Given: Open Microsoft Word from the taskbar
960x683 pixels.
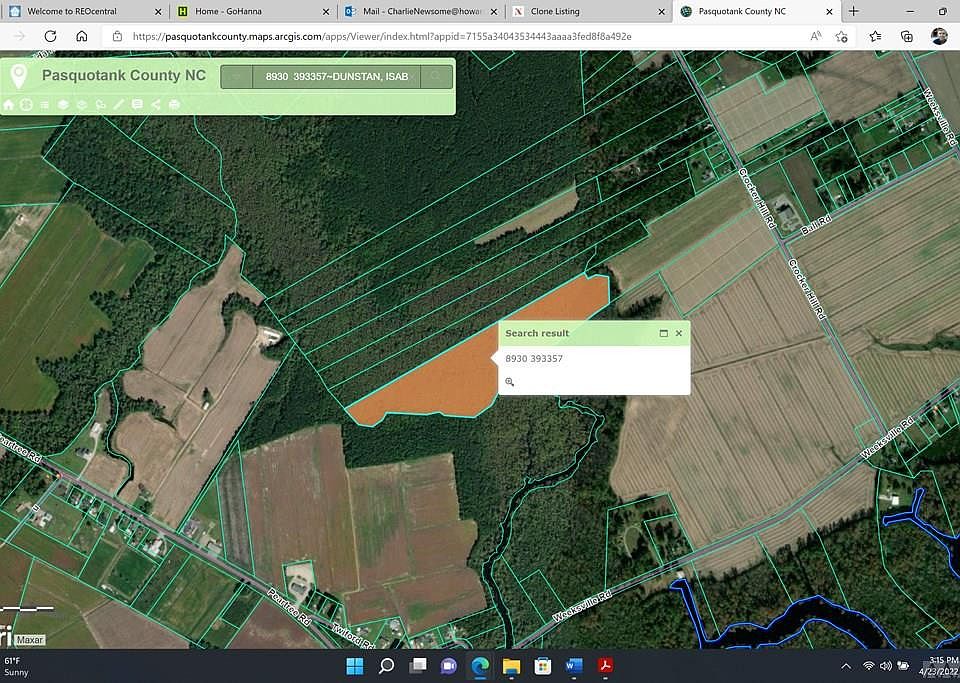Looking at the screenshot, I should click(x=573, y=666).
